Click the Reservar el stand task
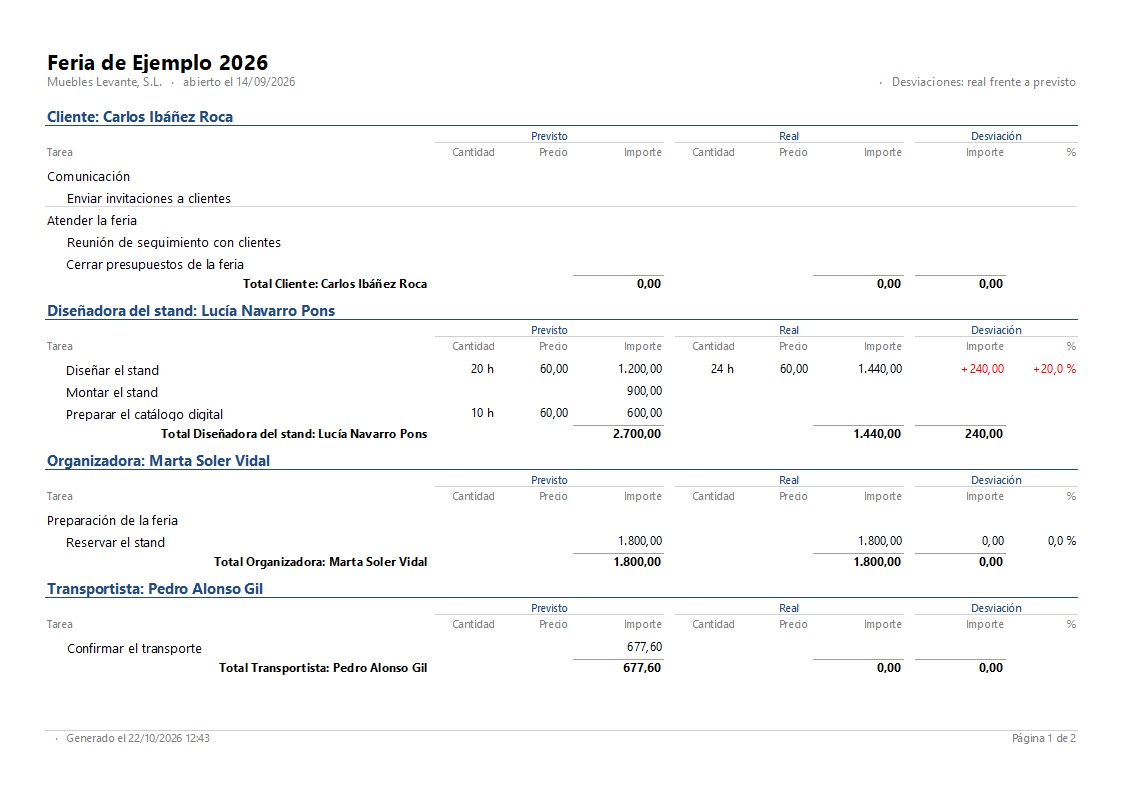The width and height of the screenshot is (1123, 794). [x=115, y=543]
